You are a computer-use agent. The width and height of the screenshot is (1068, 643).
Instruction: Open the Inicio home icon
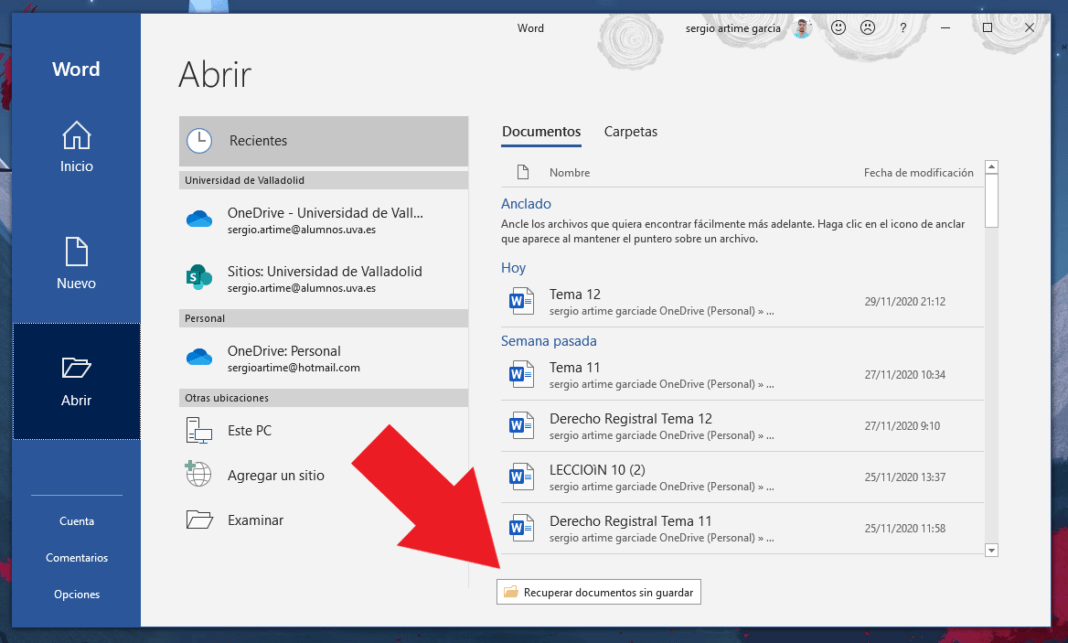76,135
